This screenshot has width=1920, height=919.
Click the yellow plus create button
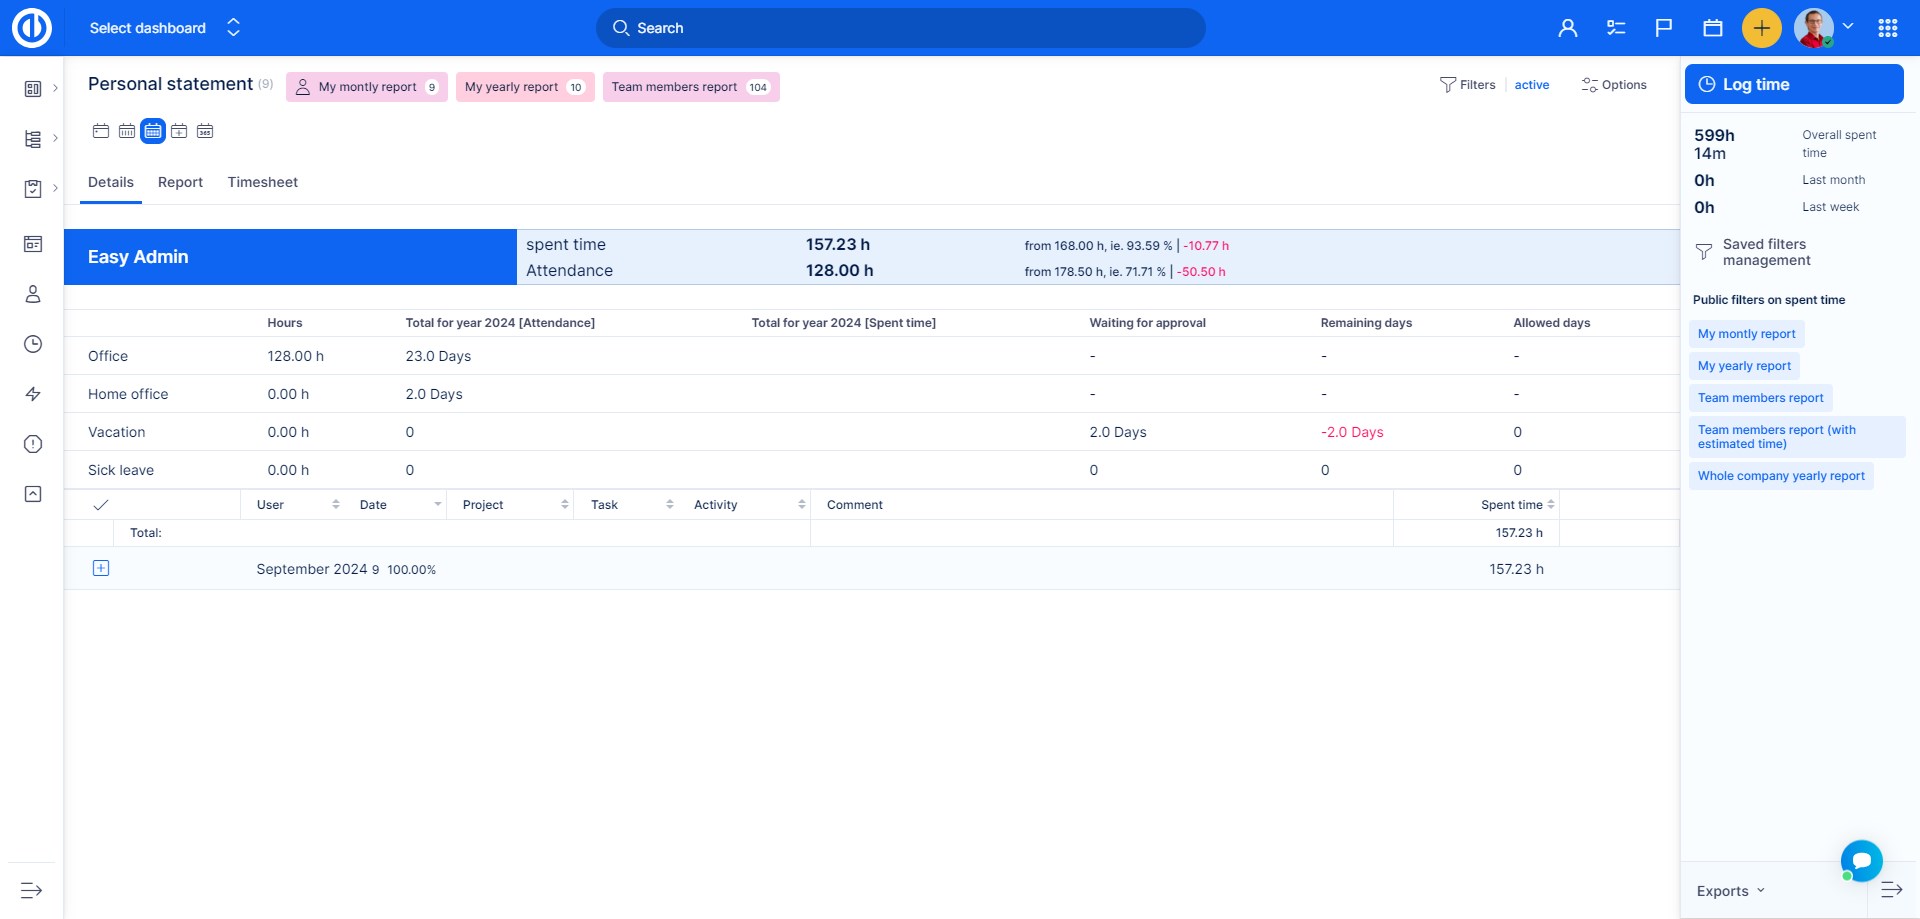click(1761, 28)
